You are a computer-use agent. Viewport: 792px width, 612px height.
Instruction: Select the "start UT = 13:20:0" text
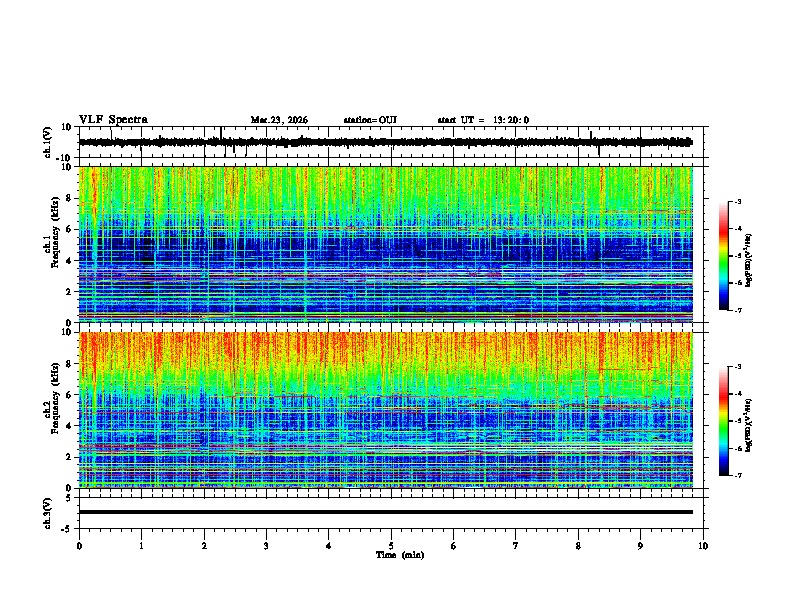pos(483,120)
